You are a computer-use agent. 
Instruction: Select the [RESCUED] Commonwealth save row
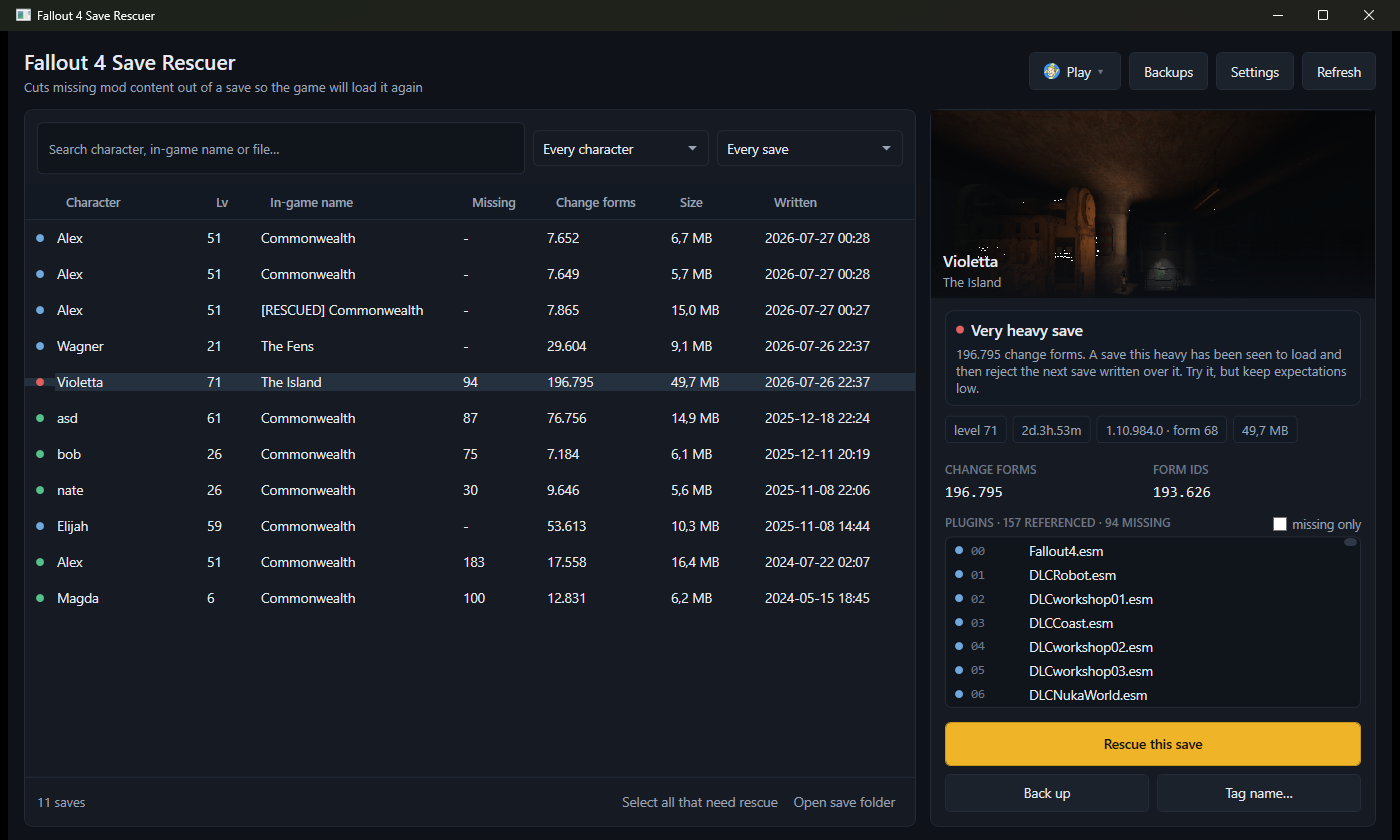(470, 310)
